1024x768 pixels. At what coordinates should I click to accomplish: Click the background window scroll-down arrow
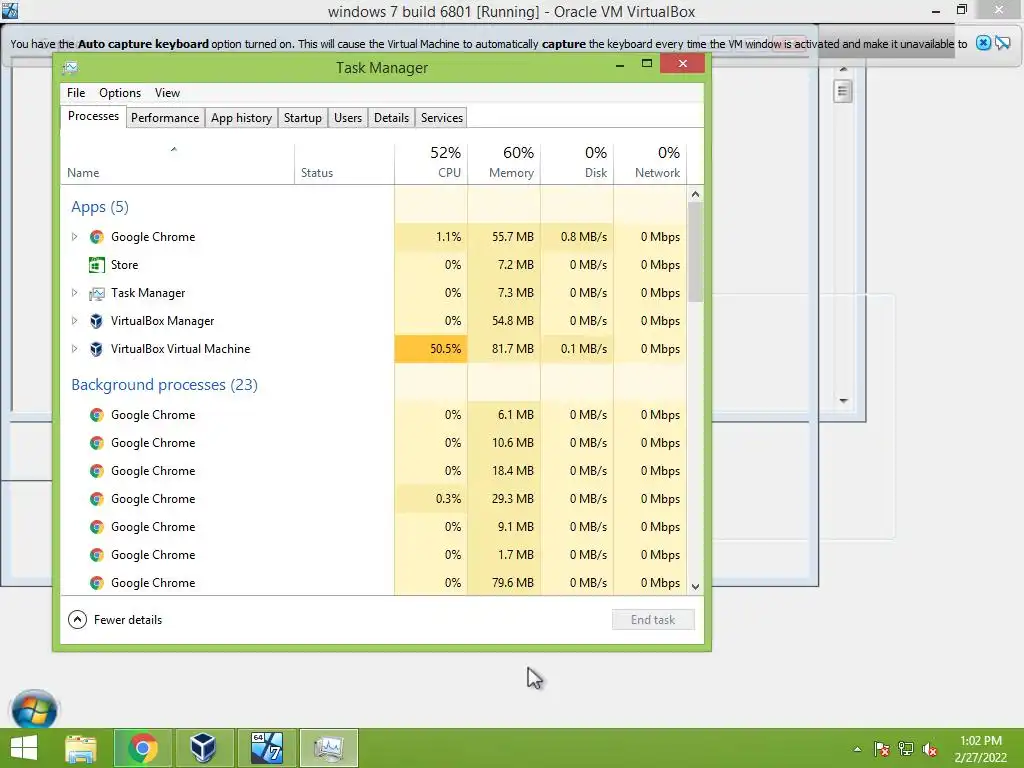(x=843, y=400)
